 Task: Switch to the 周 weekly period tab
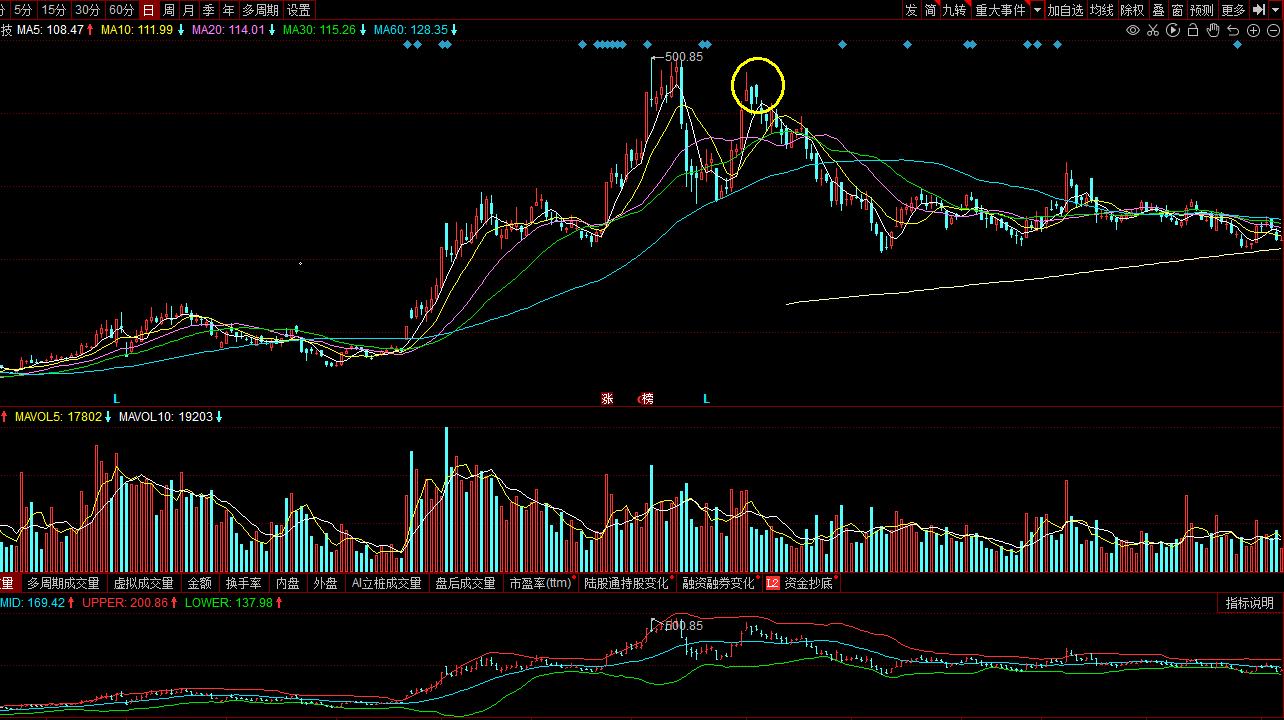pyautogui.click(x=168, y=10)
